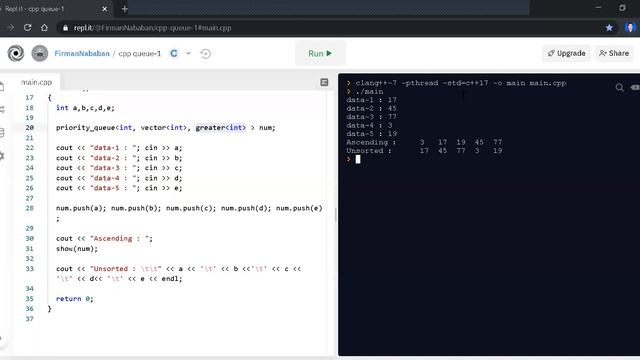Open the settings gear sidebar icon
Viewport: 640px width, 360px height.
pos(2,156)
